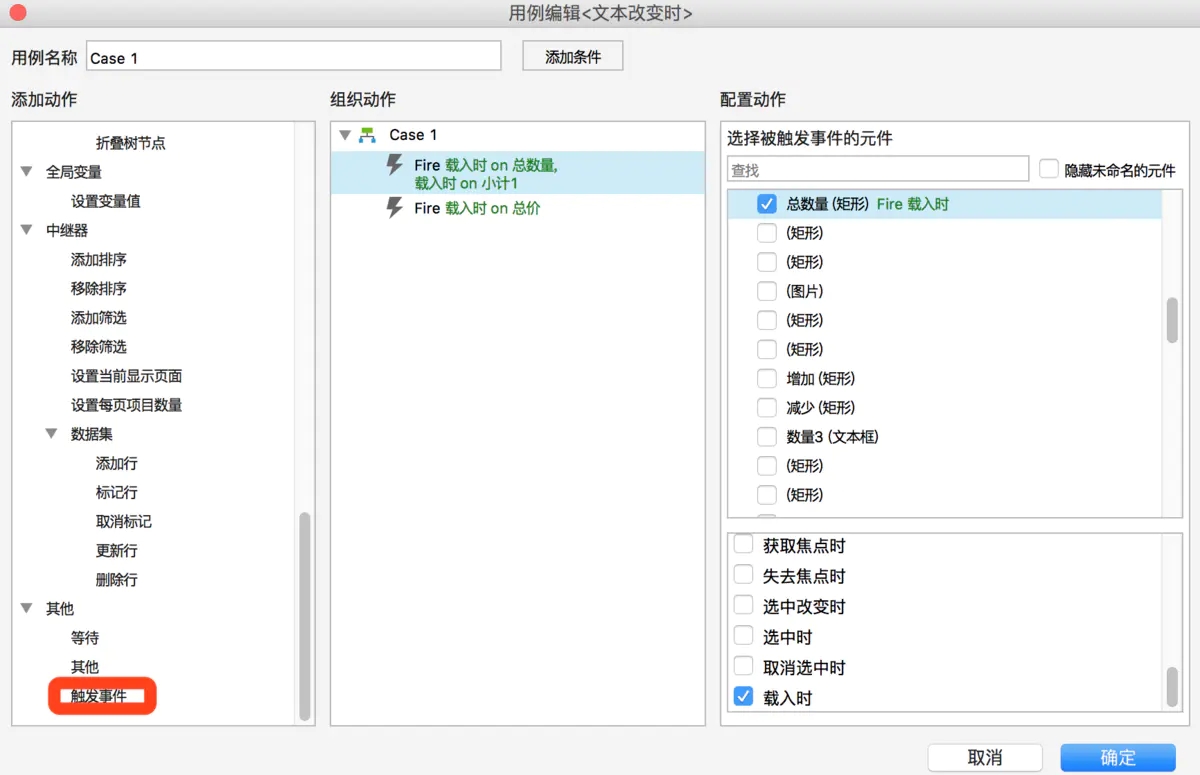Uncheck the 载入时 event

tap(743, 697)
